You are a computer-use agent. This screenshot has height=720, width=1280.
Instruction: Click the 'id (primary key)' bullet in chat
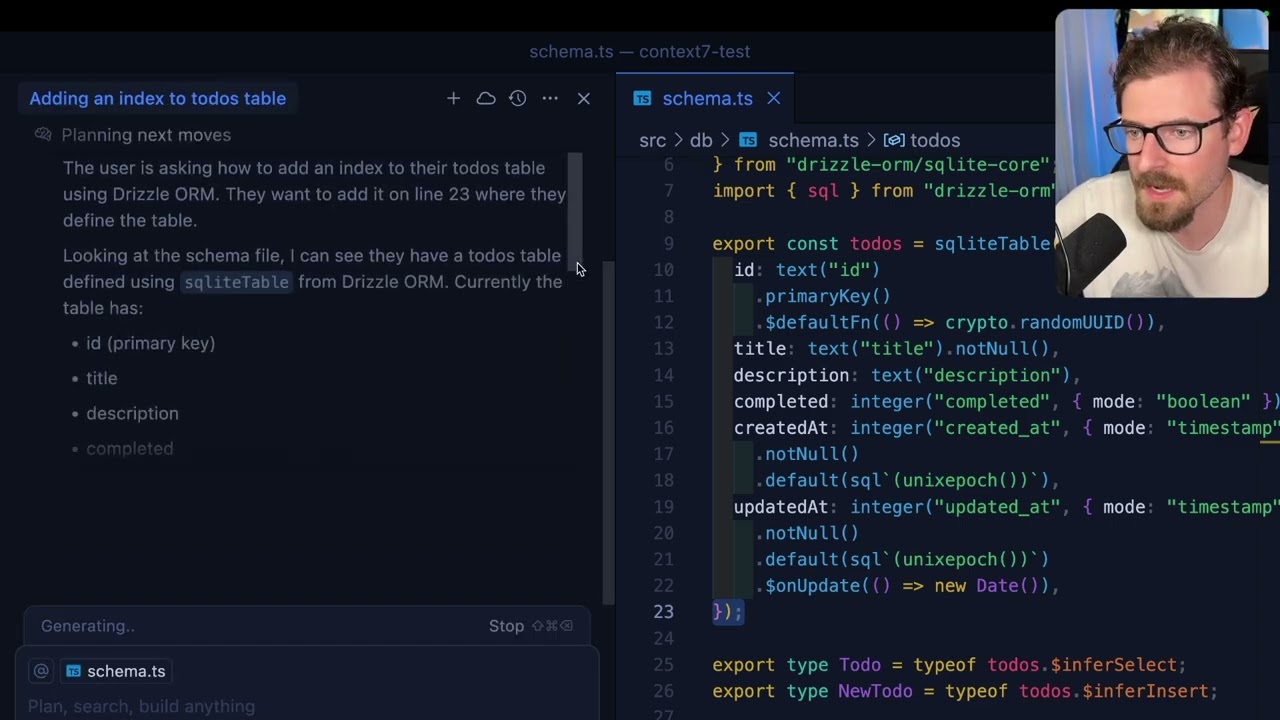(x=150, y=343)
